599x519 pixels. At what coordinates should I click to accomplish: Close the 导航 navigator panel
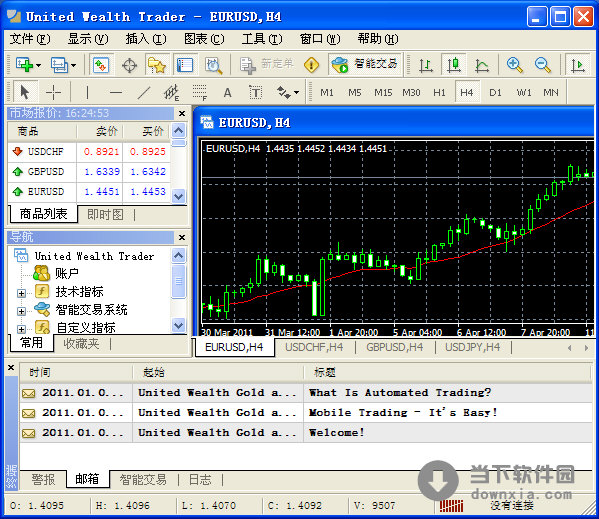(182, 238)
